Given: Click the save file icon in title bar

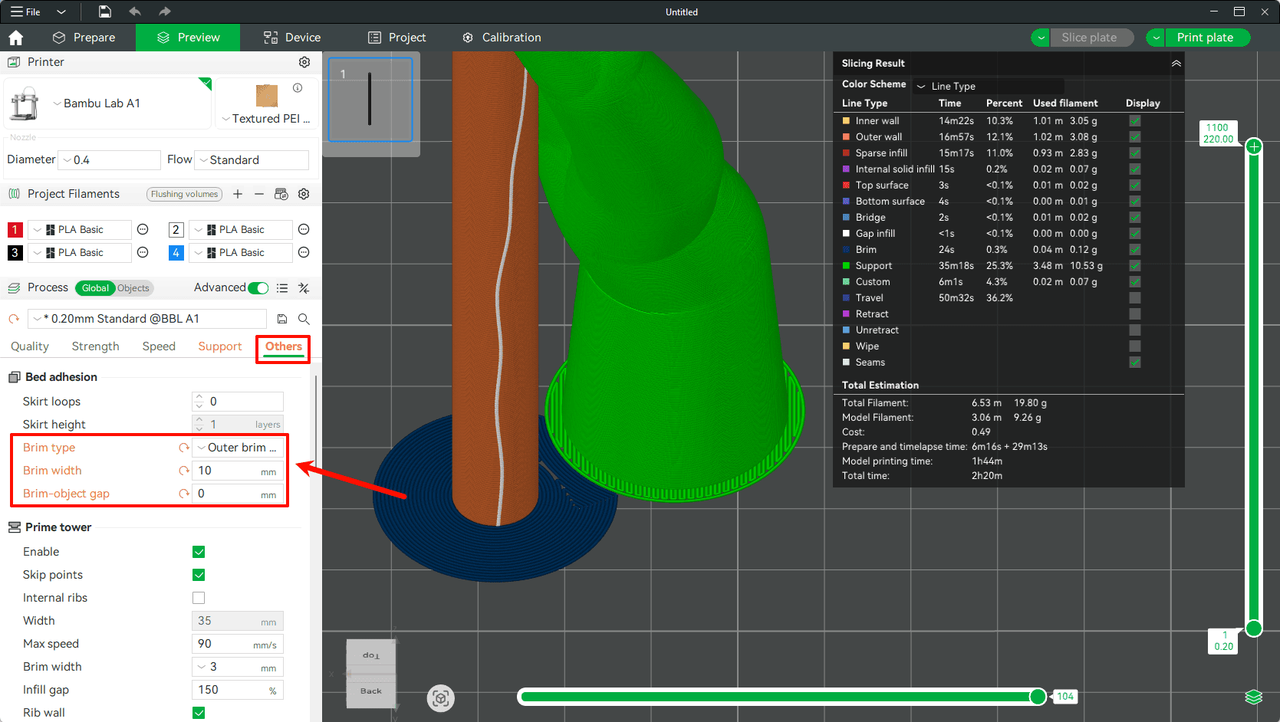Looking at the screenshot, I should 105,12.
